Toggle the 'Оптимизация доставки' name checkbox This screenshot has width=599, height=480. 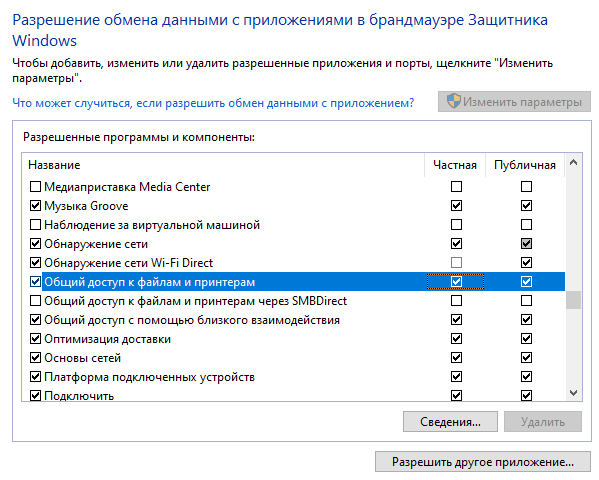[35, 339]
